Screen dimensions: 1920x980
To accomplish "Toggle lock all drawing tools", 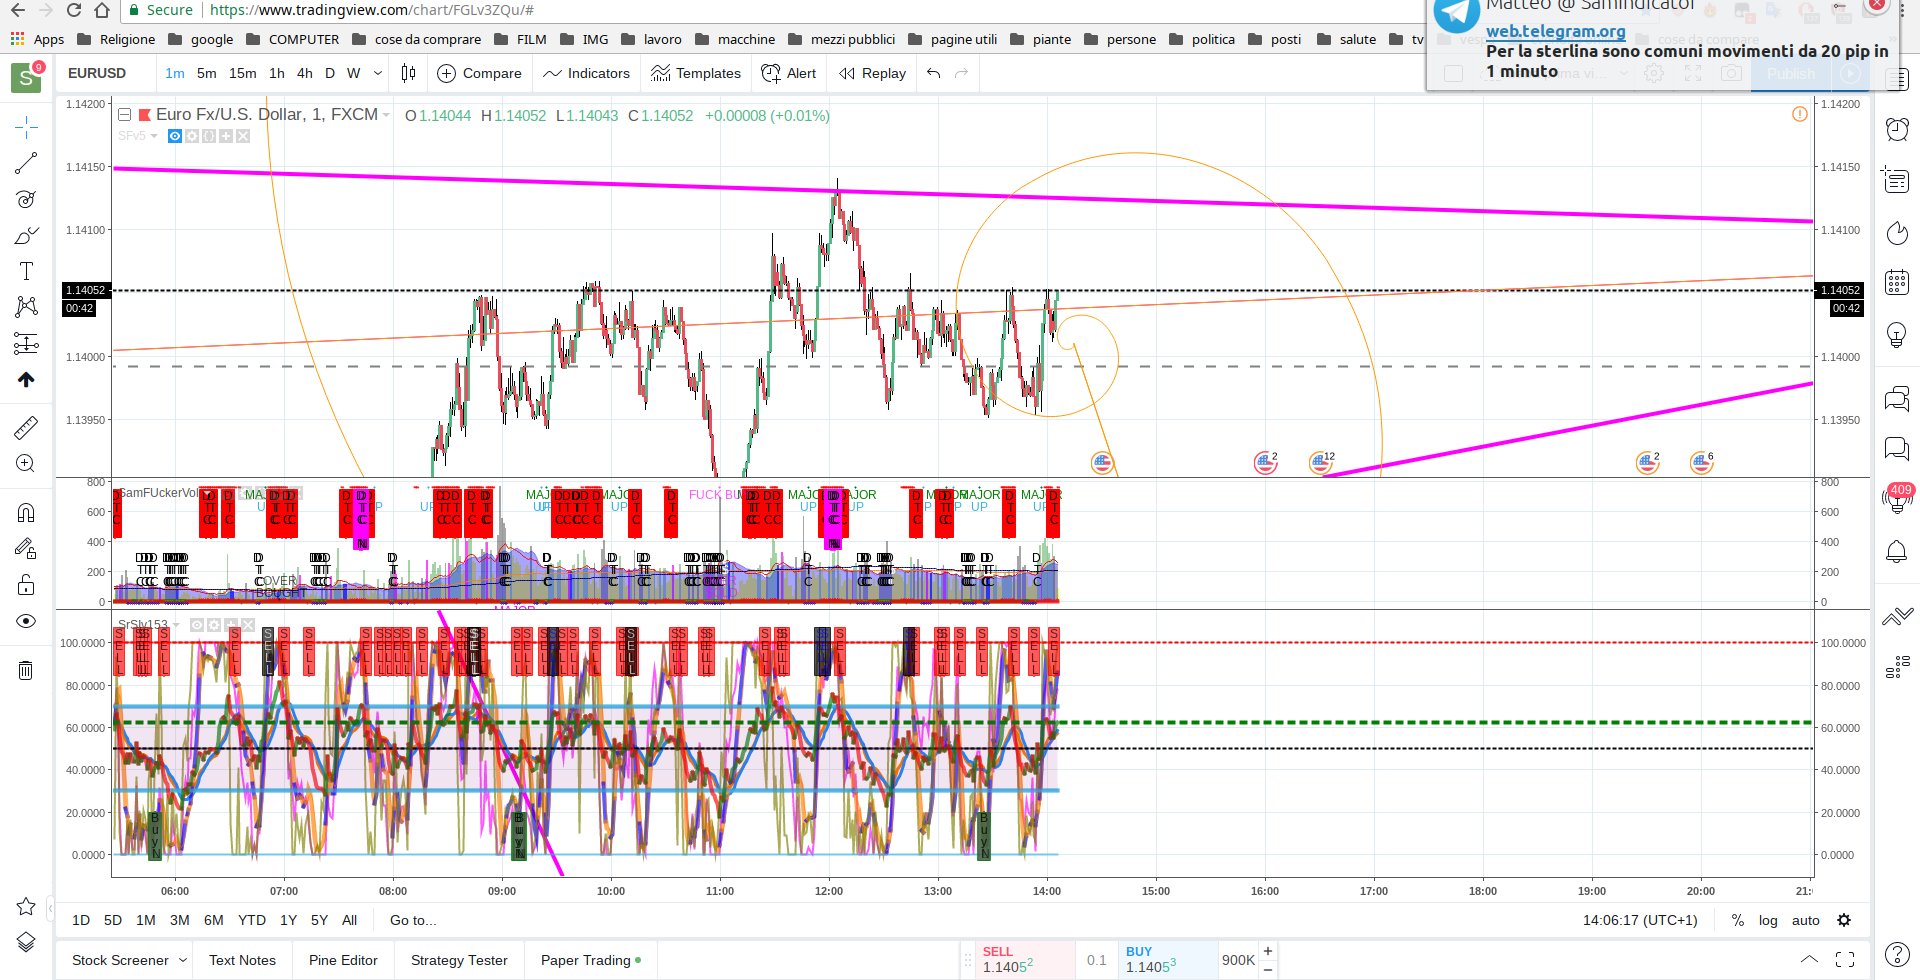I will pyautogui.click(x=26, y=585).
